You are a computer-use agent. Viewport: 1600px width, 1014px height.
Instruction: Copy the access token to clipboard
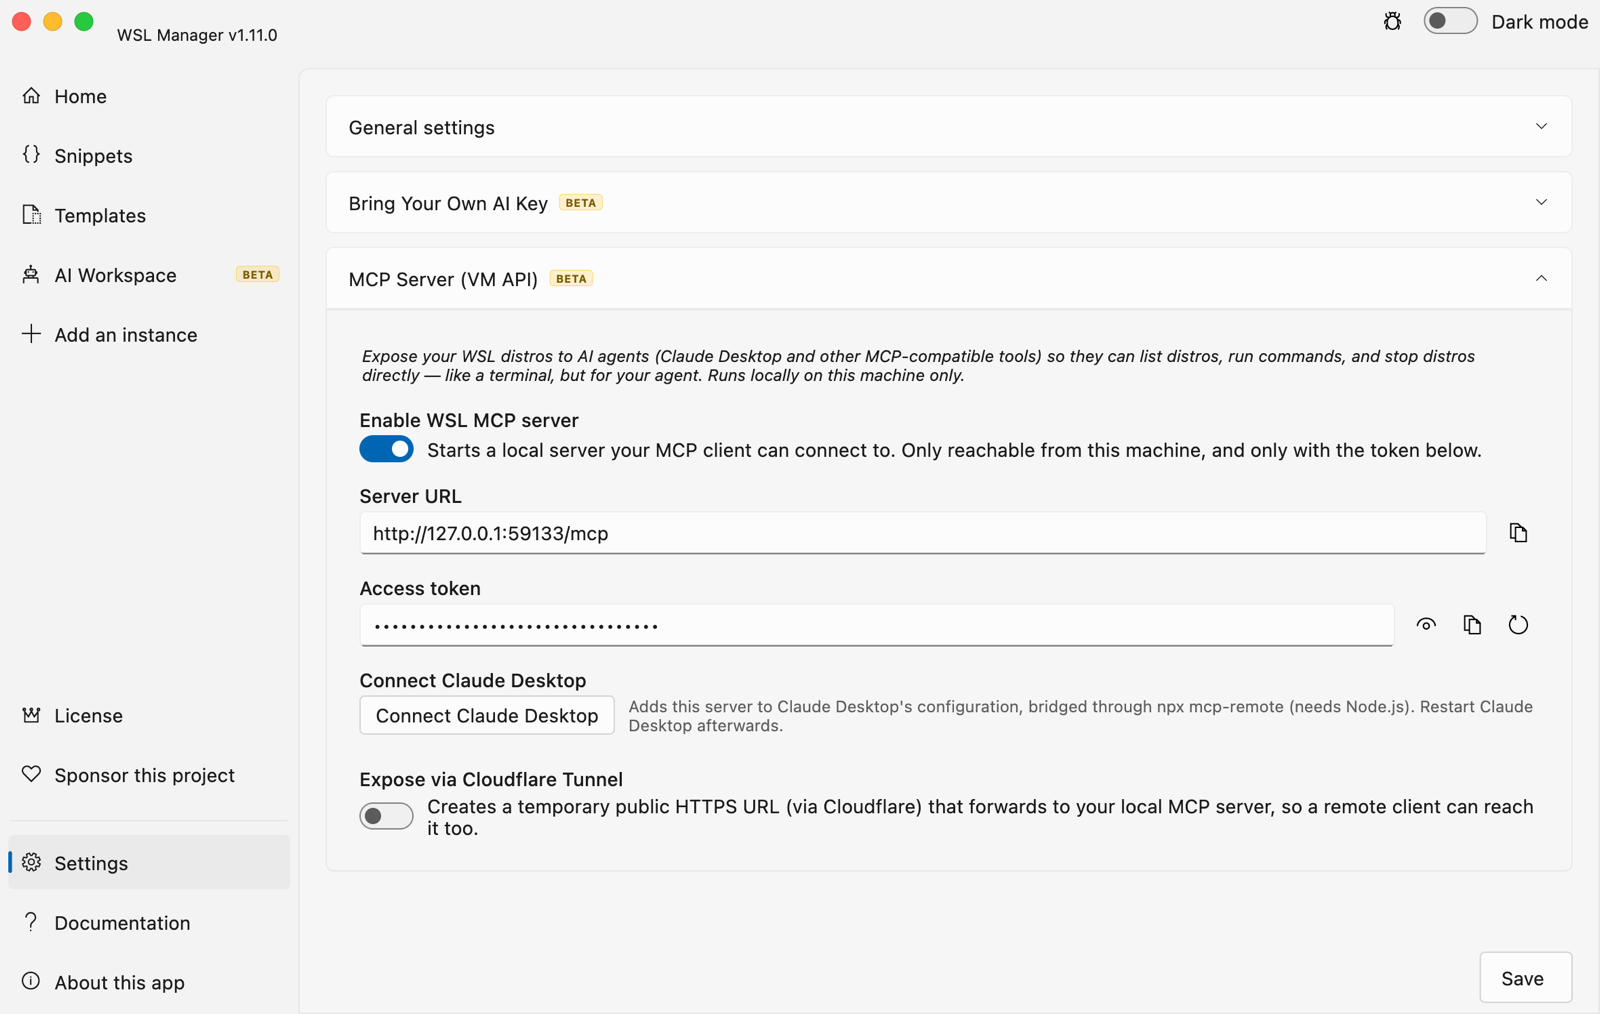point(1472,625)
